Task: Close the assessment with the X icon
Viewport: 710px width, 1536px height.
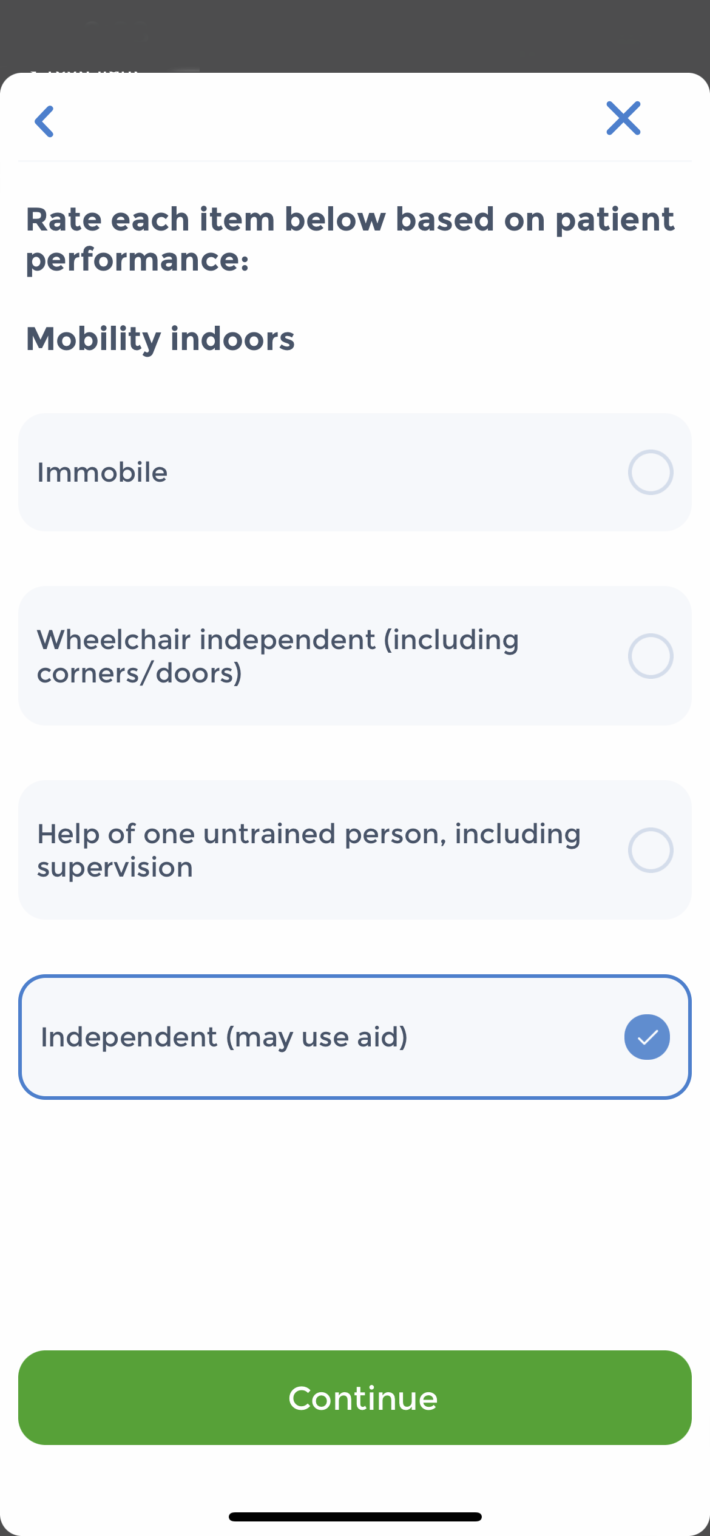Action: [x=623, y=119]
